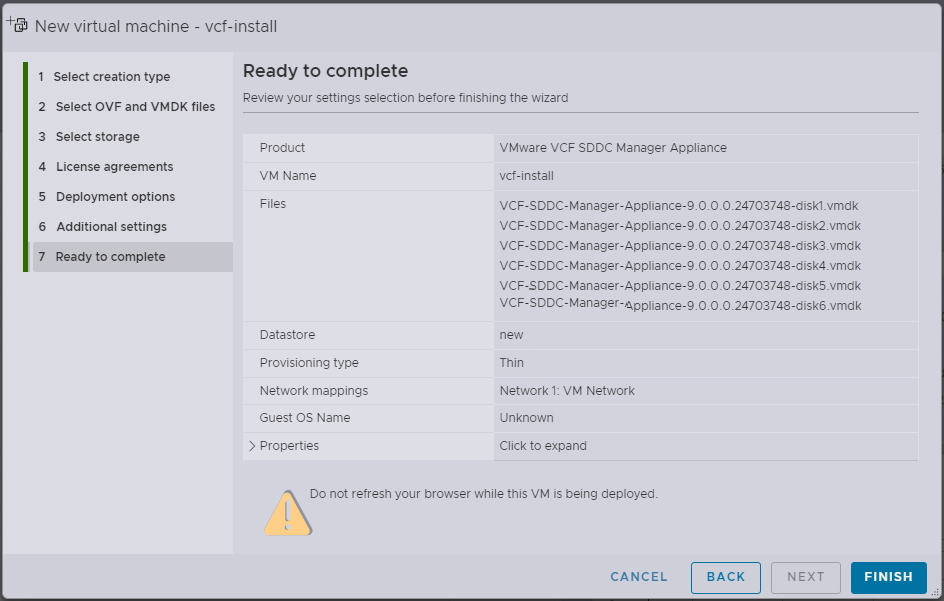Click the greyed-out NEXT button
This screenshot has height=601, width=944.
[x=805, y=577]
